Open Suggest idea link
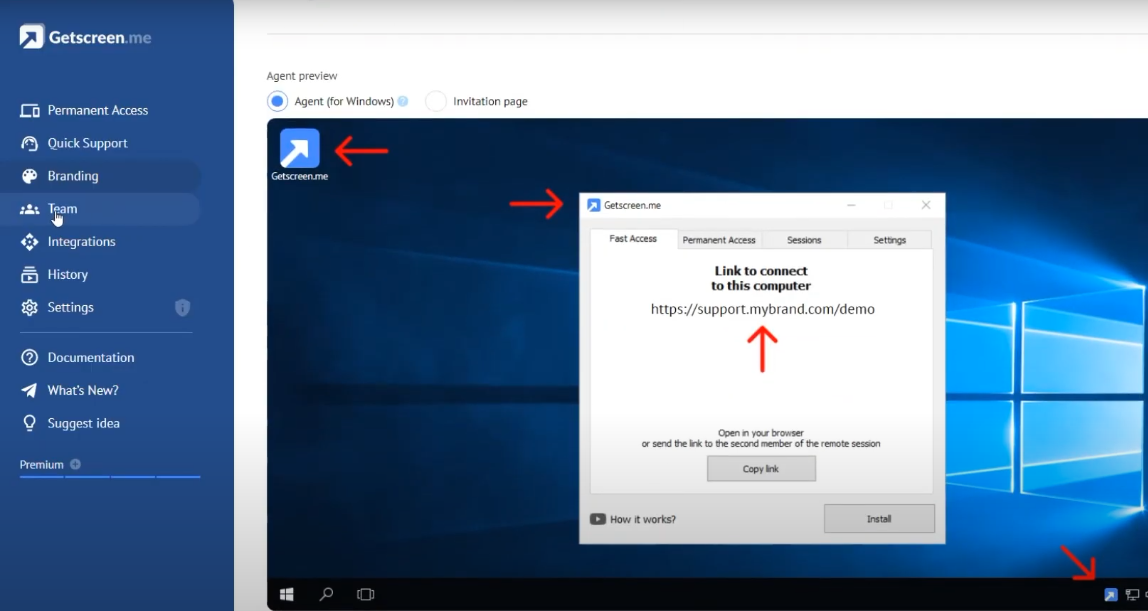1148x611 pixels. click(x=83, y=424)
